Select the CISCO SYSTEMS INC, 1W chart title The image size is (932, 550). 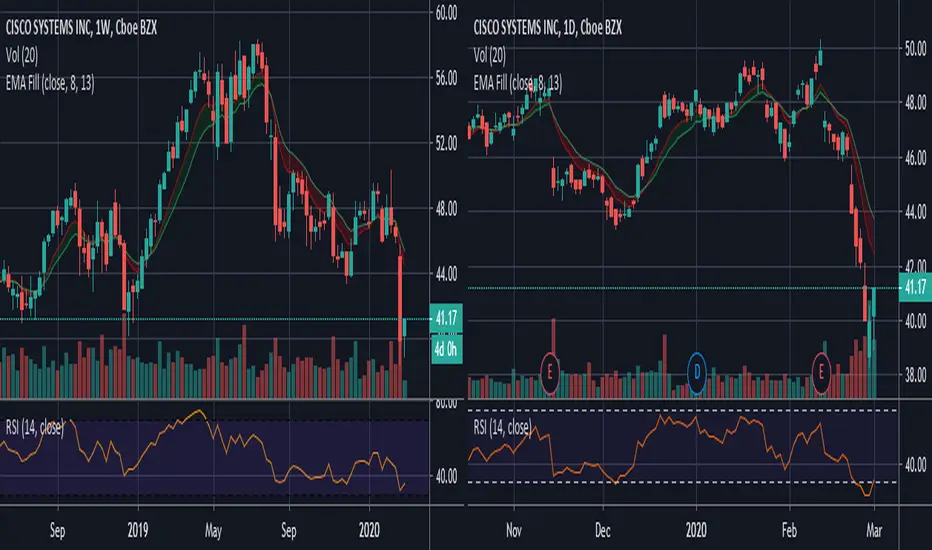pyautogui.click(x=81, y=27)
